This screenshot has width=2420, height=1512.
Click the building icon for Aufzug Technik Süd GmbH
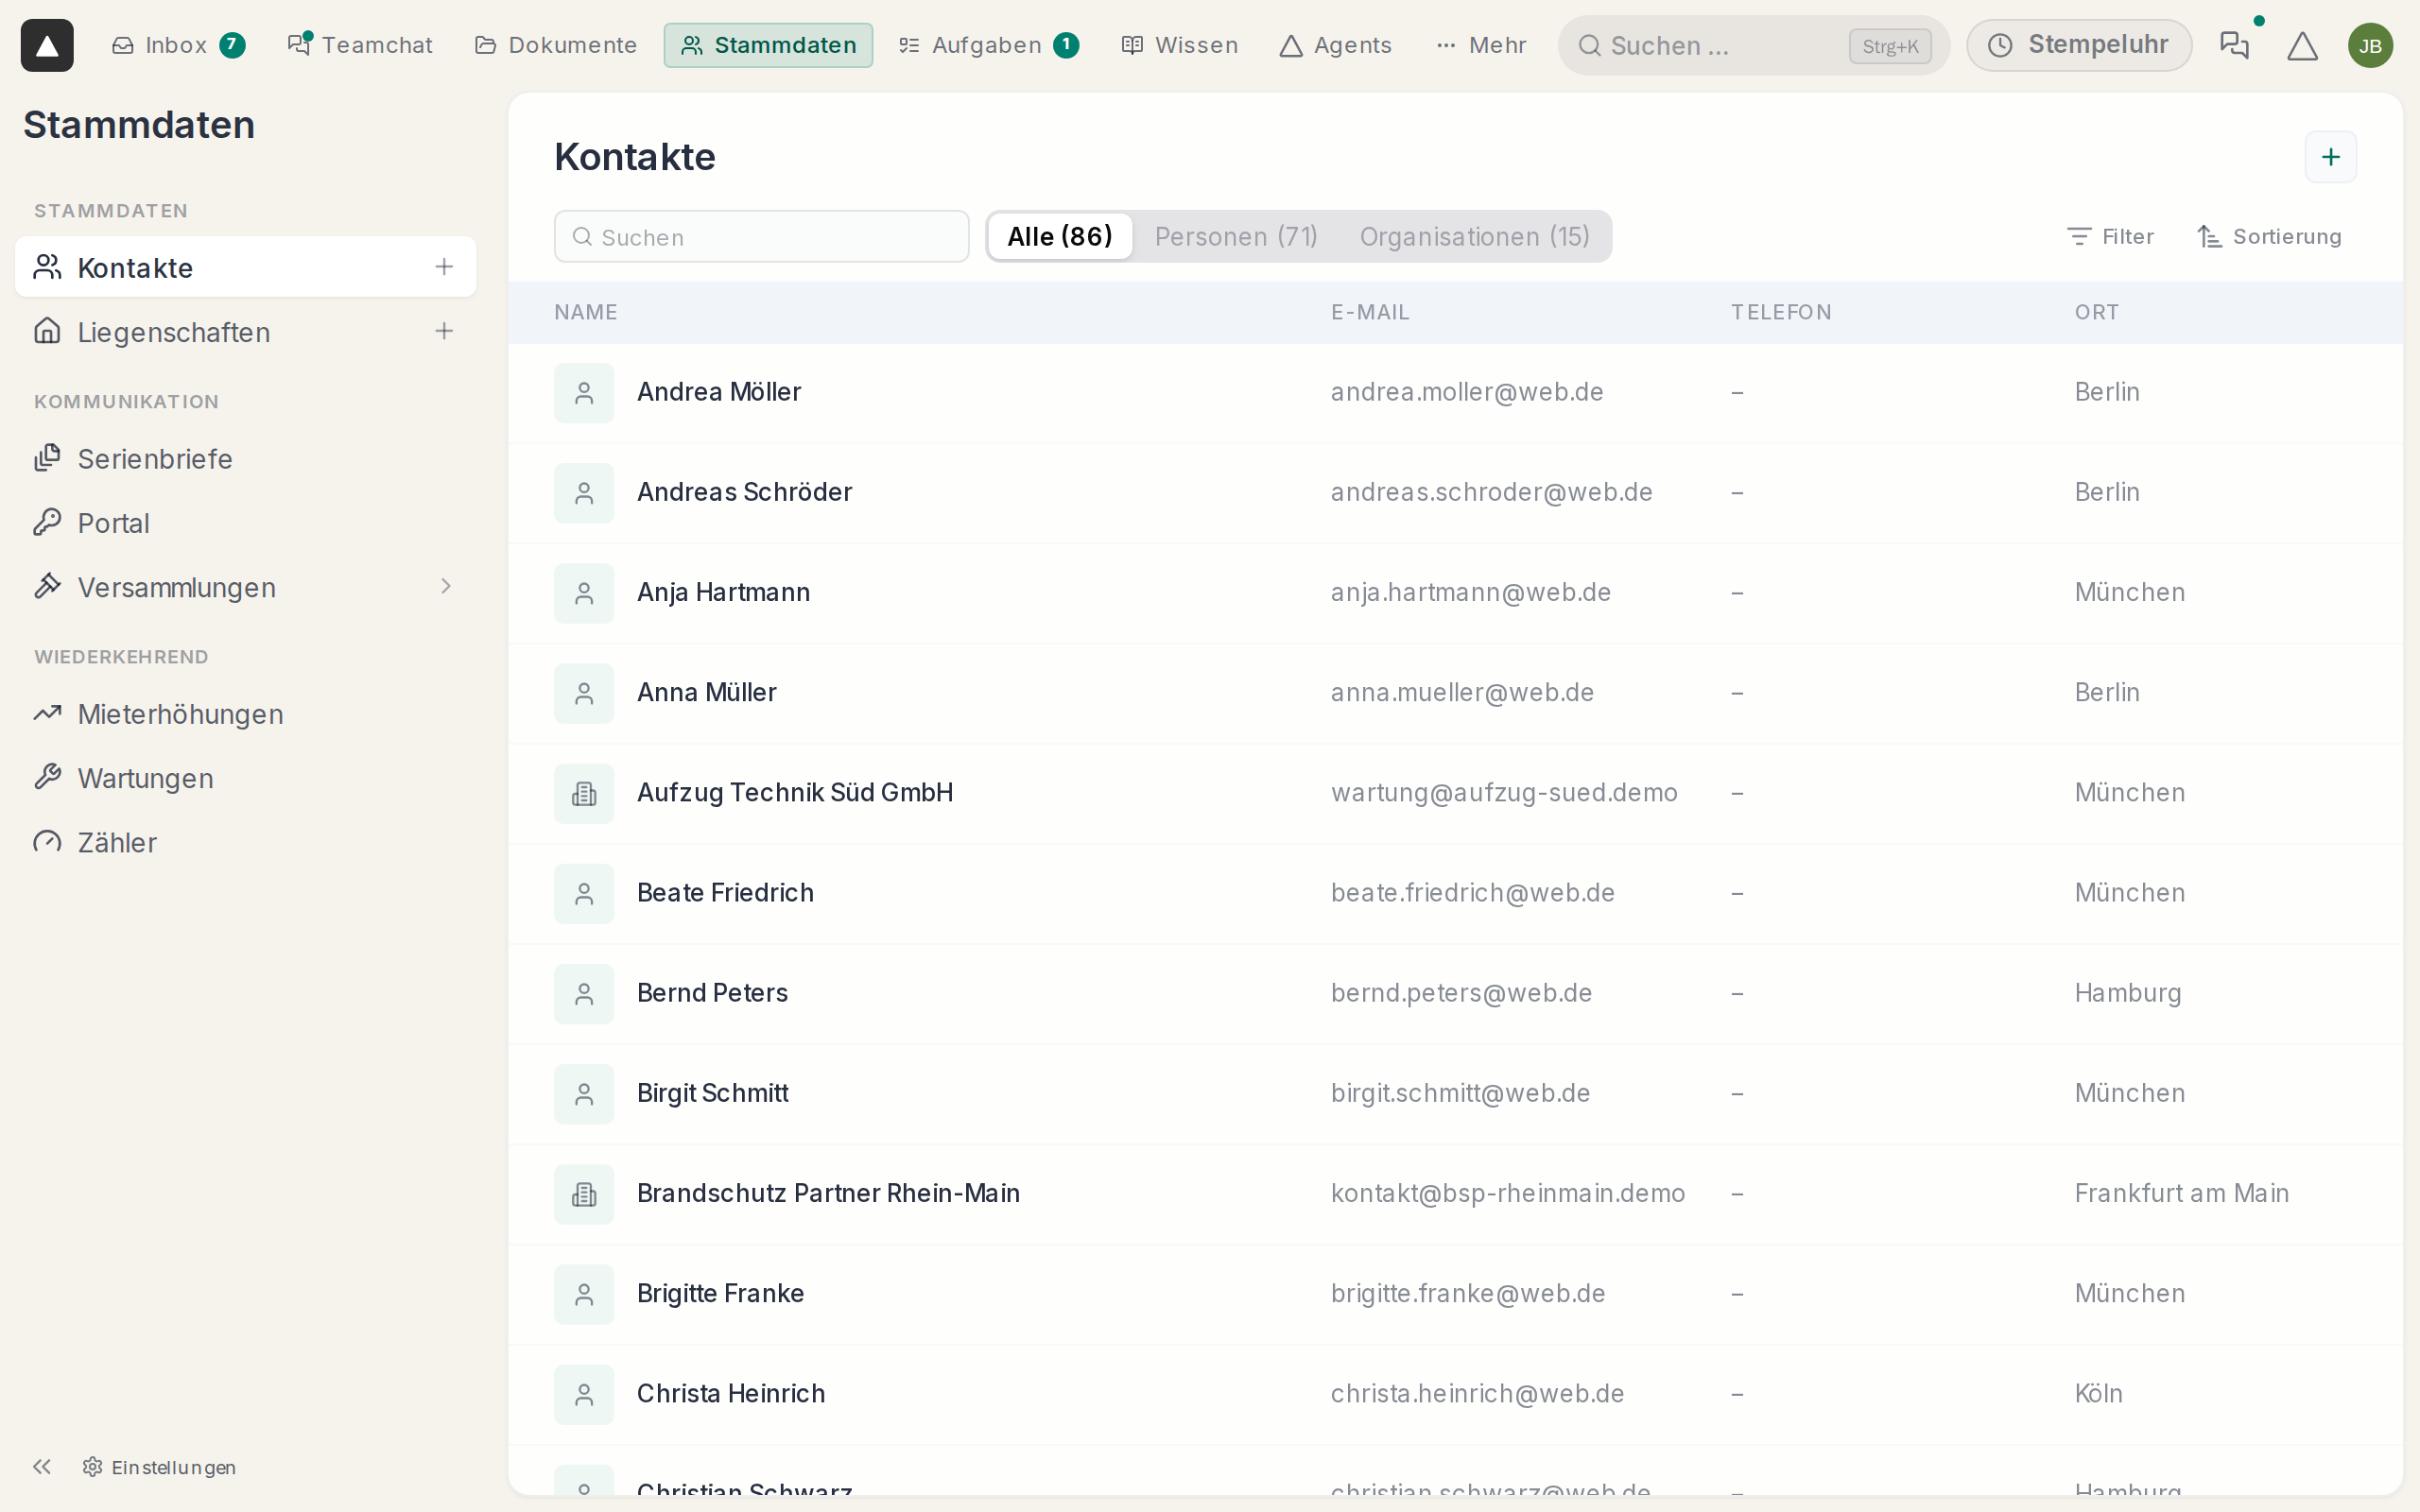(x=584, y=793)
